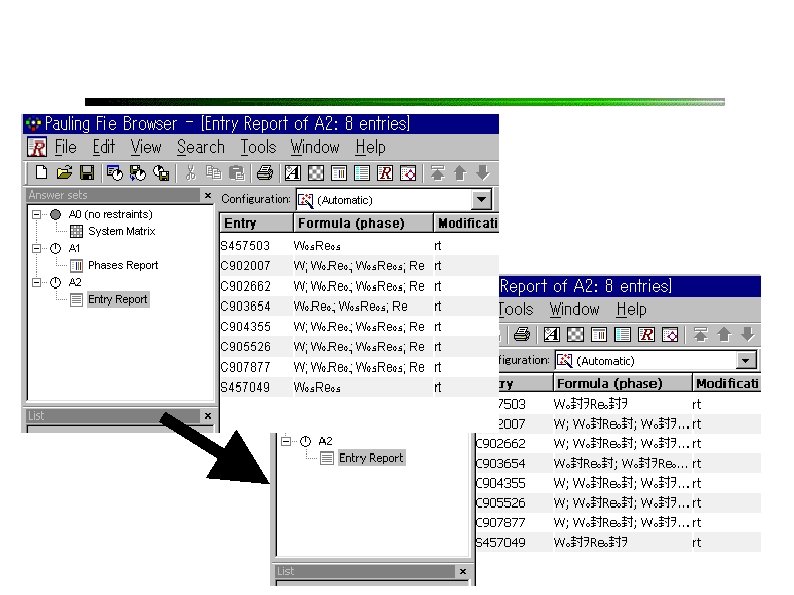This screenshot has width=794, height=595.
Task: Open the Help menu in main window
Action: pos(370,147)
